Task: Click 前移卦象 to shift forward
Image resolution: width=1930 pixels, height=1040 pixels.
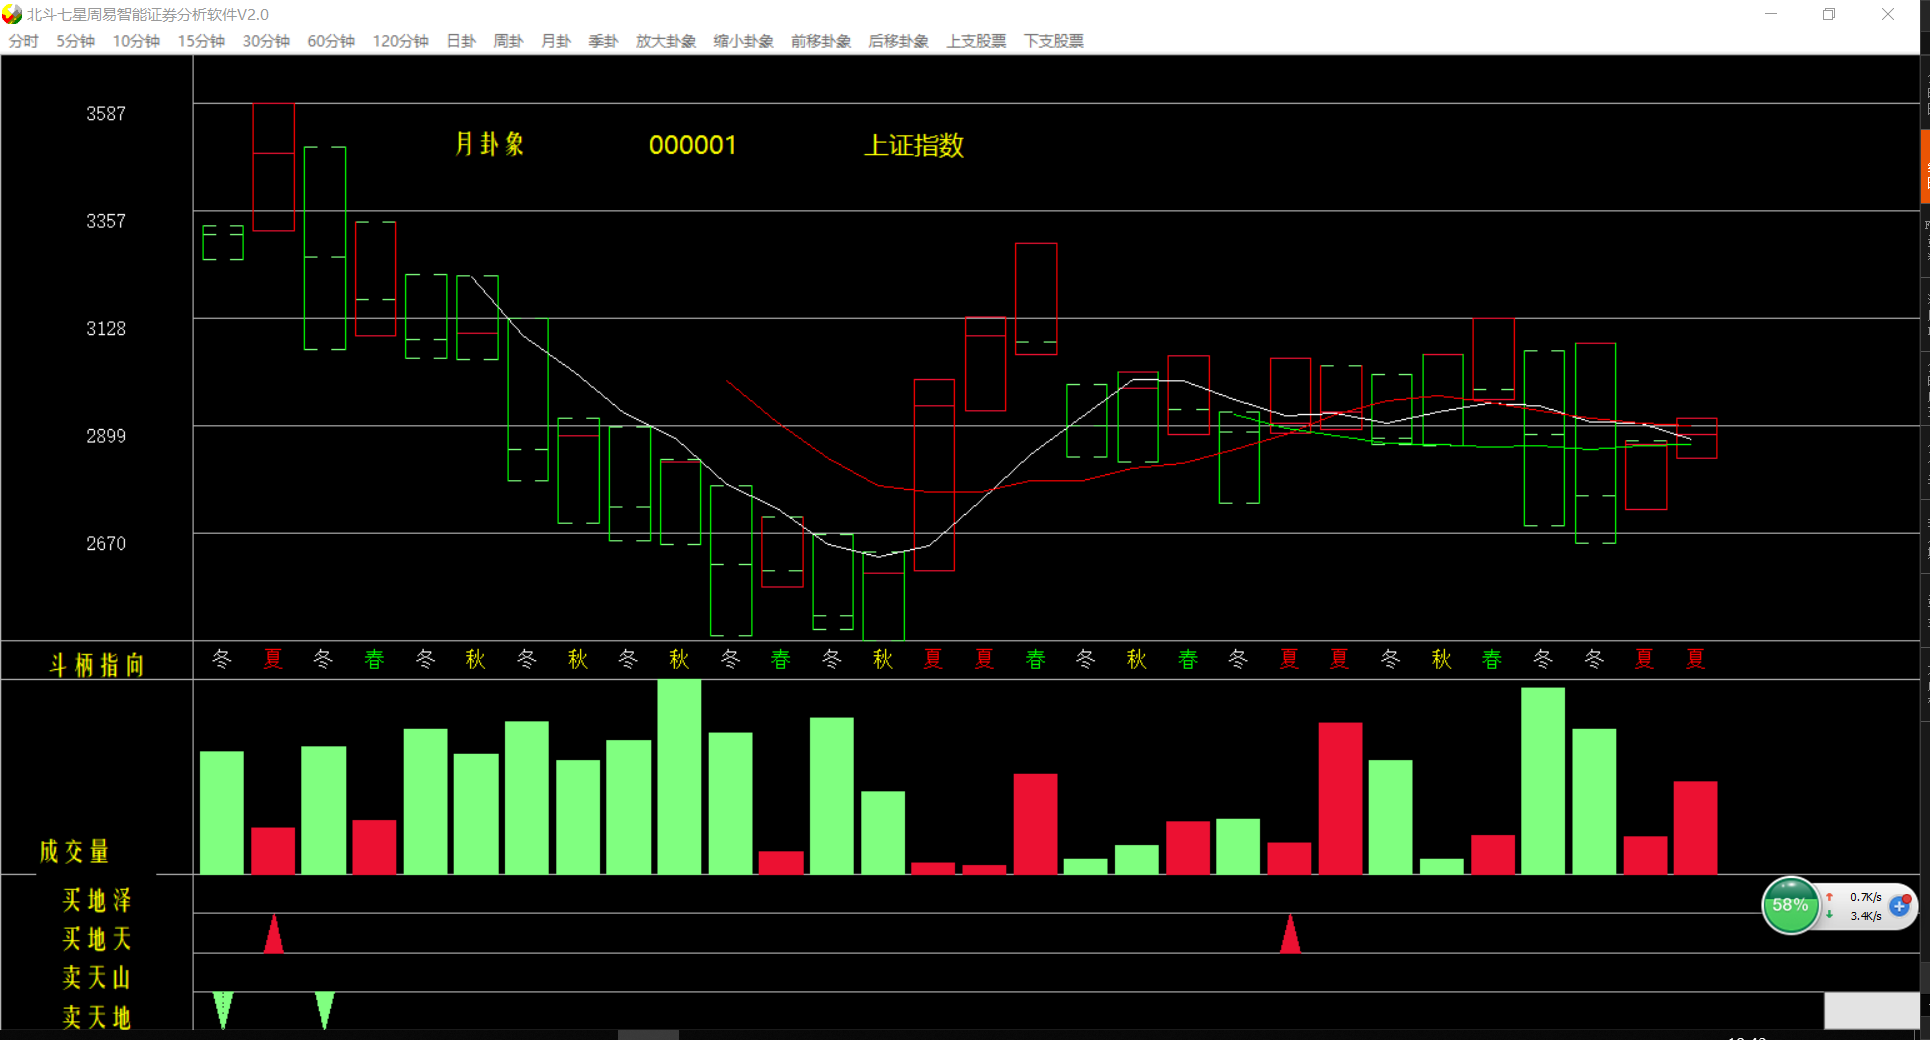Action: (x=821, y=41)
